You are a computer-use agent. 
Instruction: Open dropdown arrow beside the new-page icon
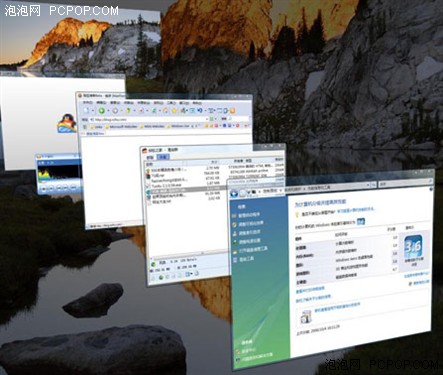[93, 111]
